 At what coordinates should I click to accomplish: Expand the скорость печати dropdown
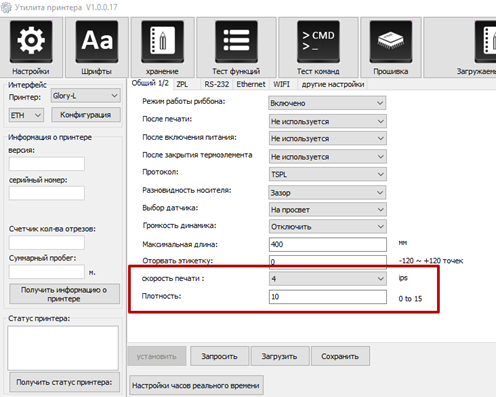coord(328,279)
